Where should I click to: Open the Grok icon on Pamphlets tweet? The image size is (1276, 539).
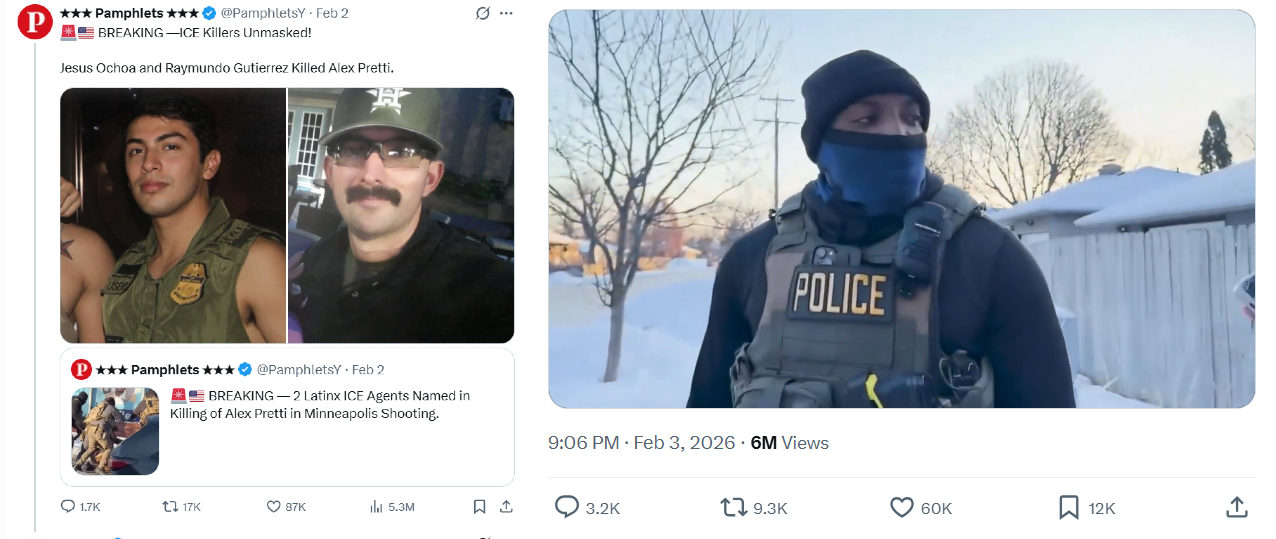coord(482,13)
